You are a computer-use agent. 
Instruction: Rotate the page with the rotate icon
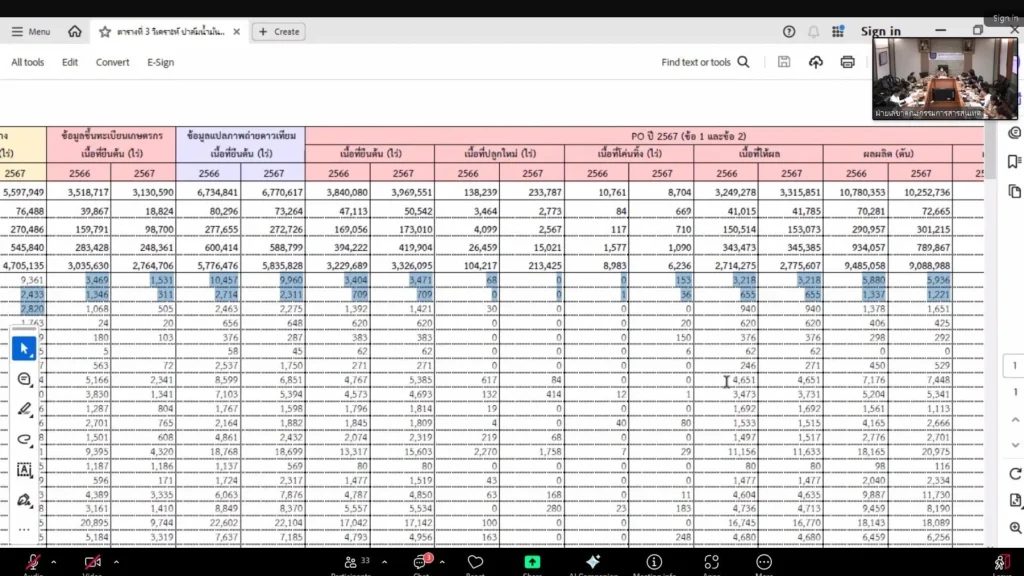pos(1015,473)
